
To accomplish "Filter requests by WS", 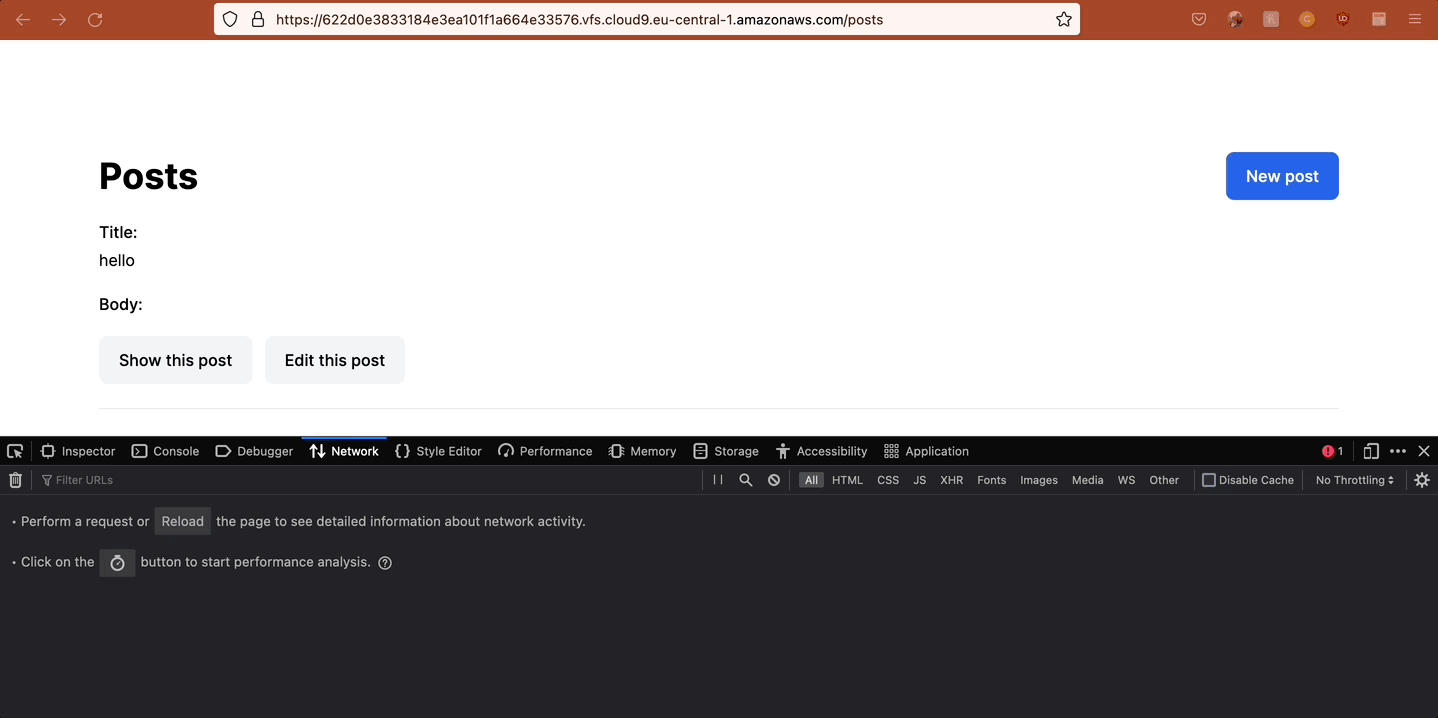I will click(x=1127, y=480).
